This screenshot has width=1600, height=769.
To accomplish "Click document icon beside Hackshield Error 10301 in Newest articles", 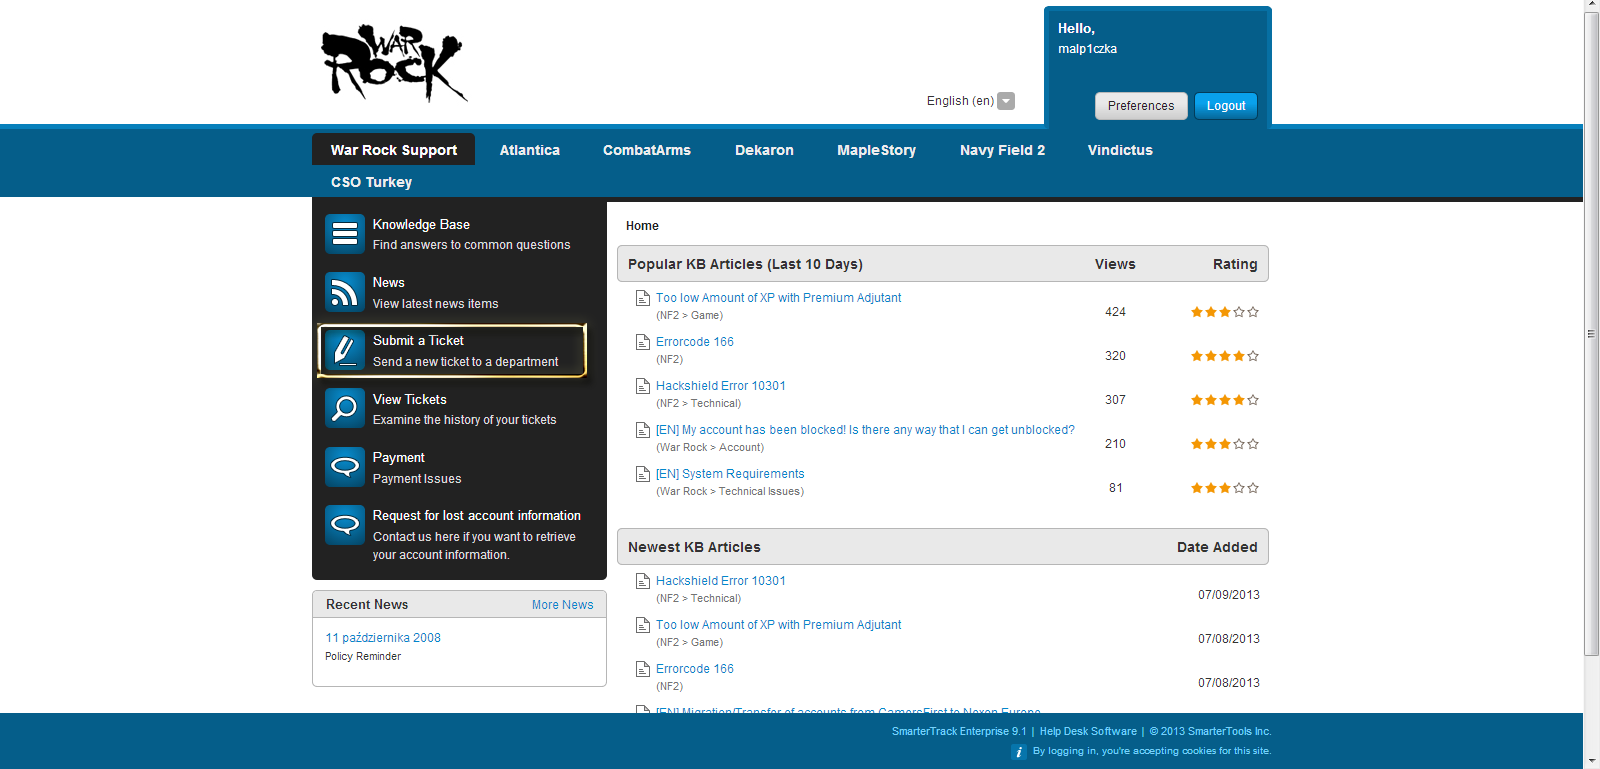I will pos(643,581).
